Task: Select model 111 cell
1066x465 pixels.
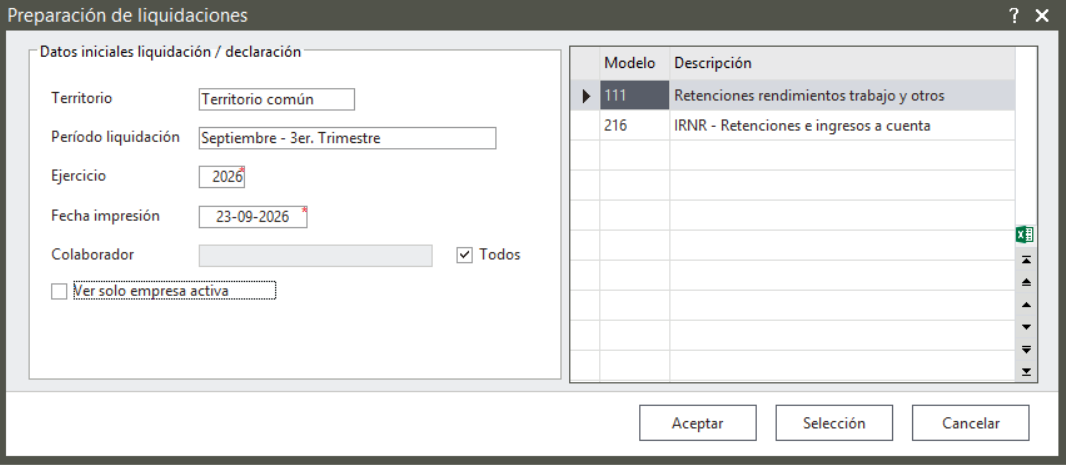Action: (x=634, y=96)
